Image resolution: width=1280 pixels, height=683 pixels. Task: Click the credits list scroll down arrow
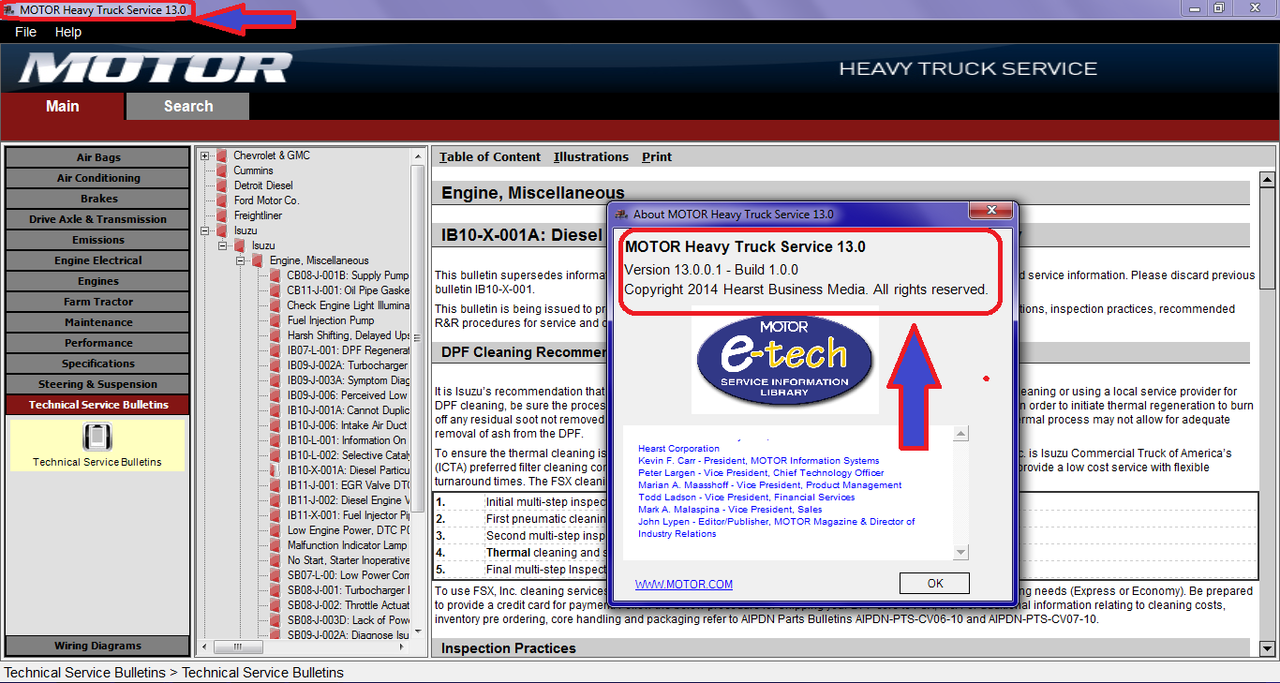click(961, 552)
